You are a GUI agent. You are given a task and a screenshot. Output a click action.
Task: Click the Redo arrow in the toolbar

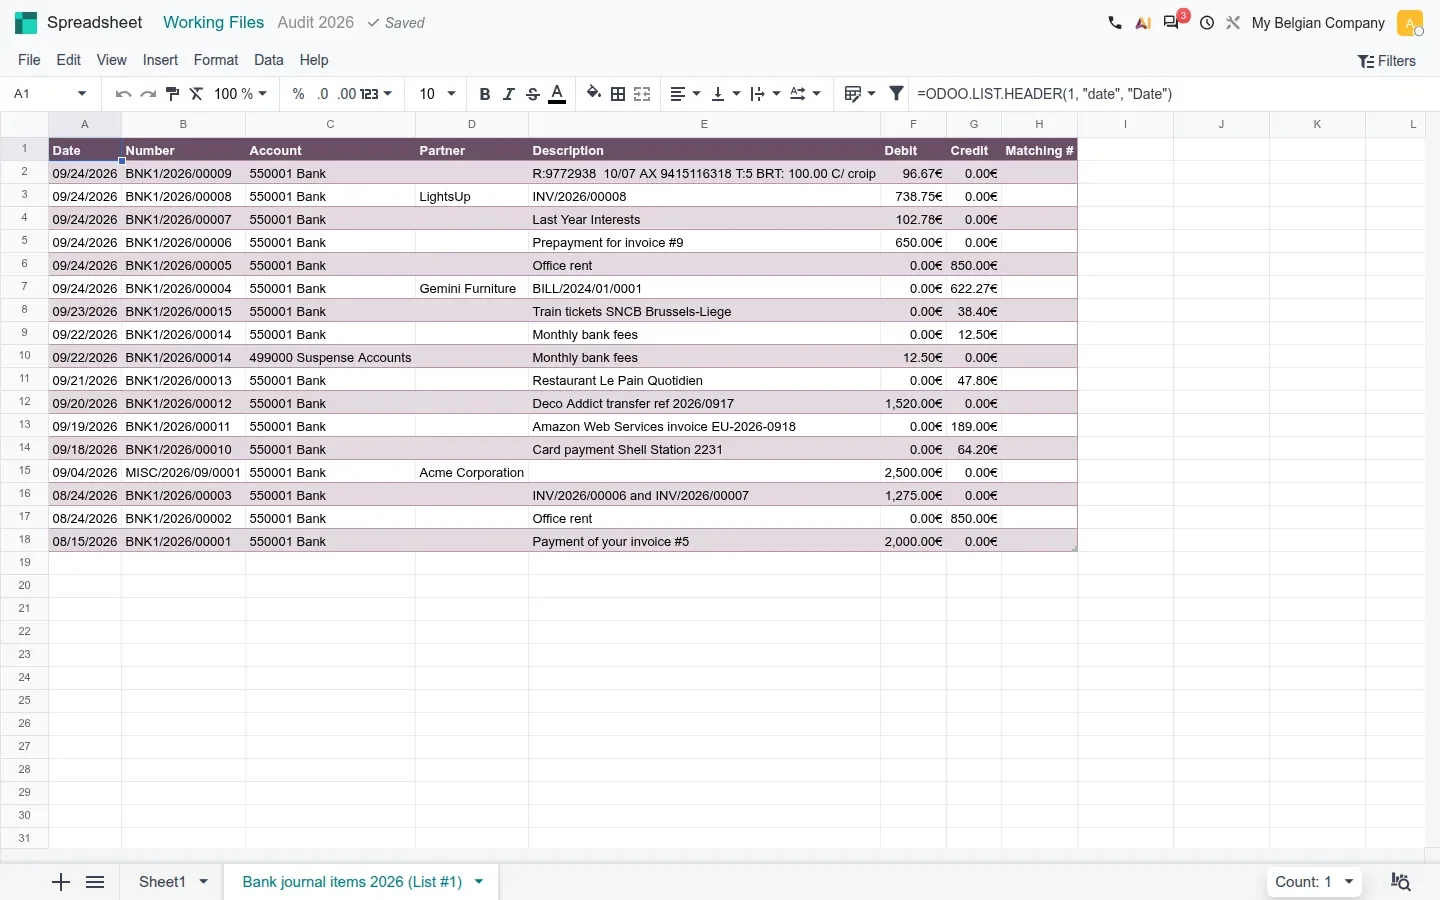point(148,94)
